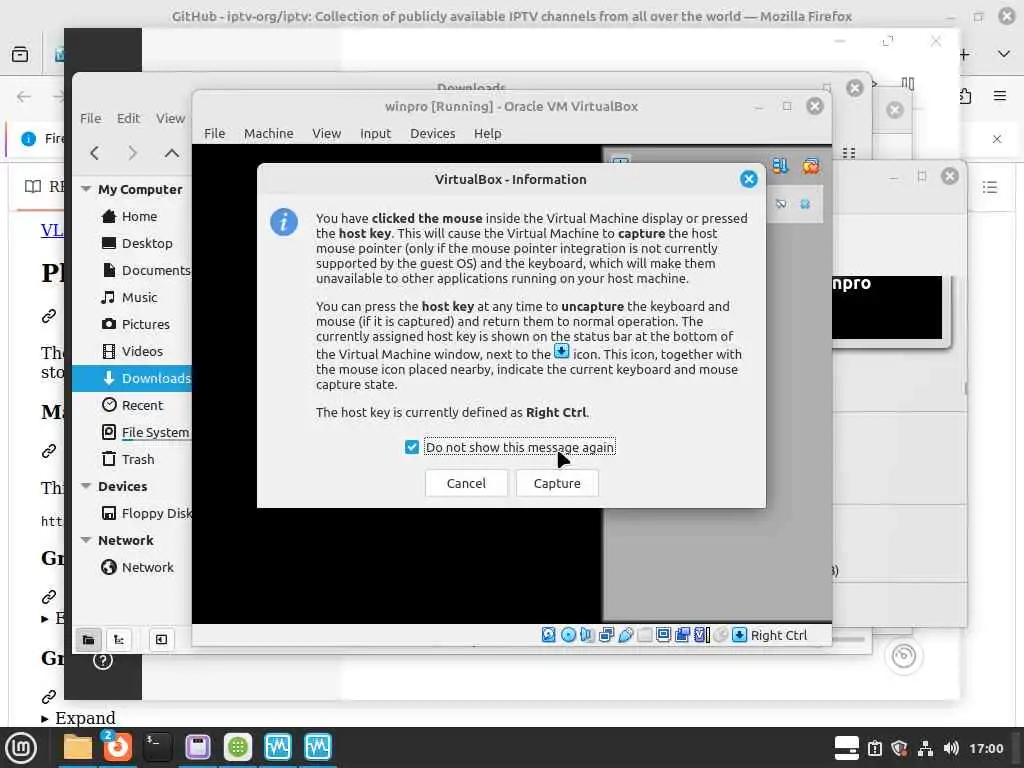This screenshot has width=1024, height=768.
Task: Select Recent in the sidebar
Action: (x=132, y=405)
